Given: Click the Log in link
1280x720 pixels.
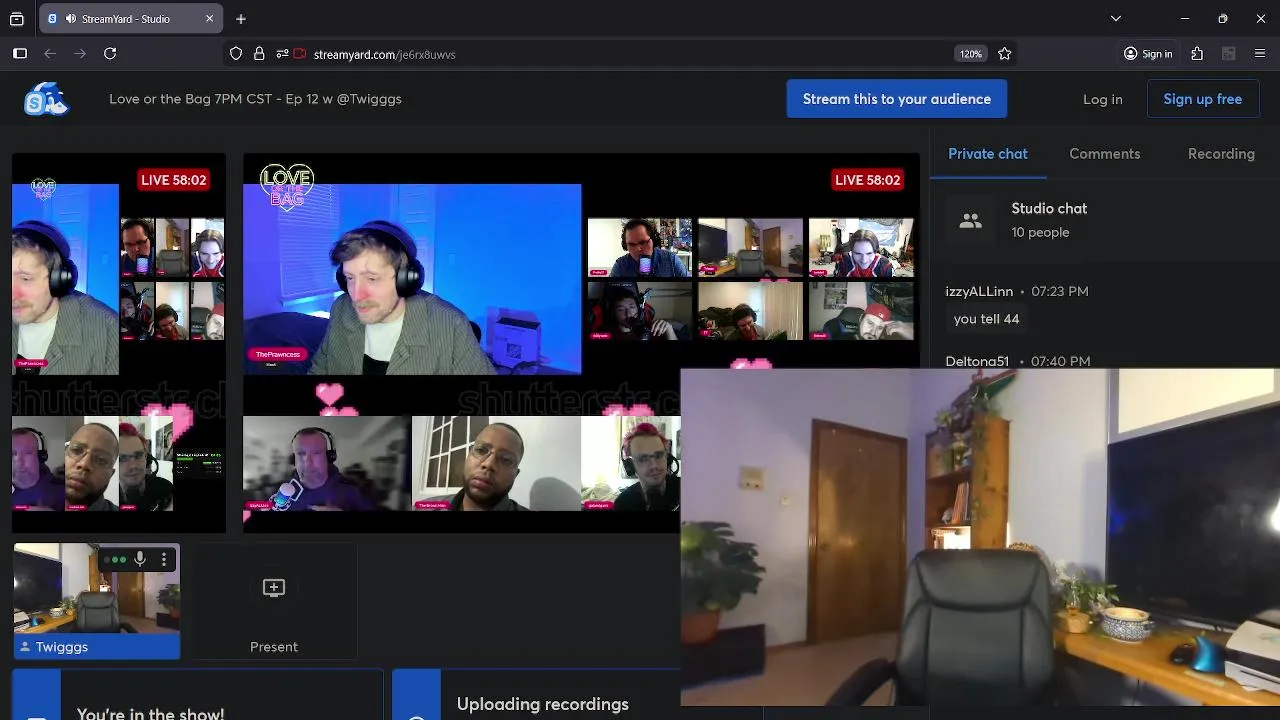Looking at the screenshot, I should pyautogui.click(x=1103, y=99).
